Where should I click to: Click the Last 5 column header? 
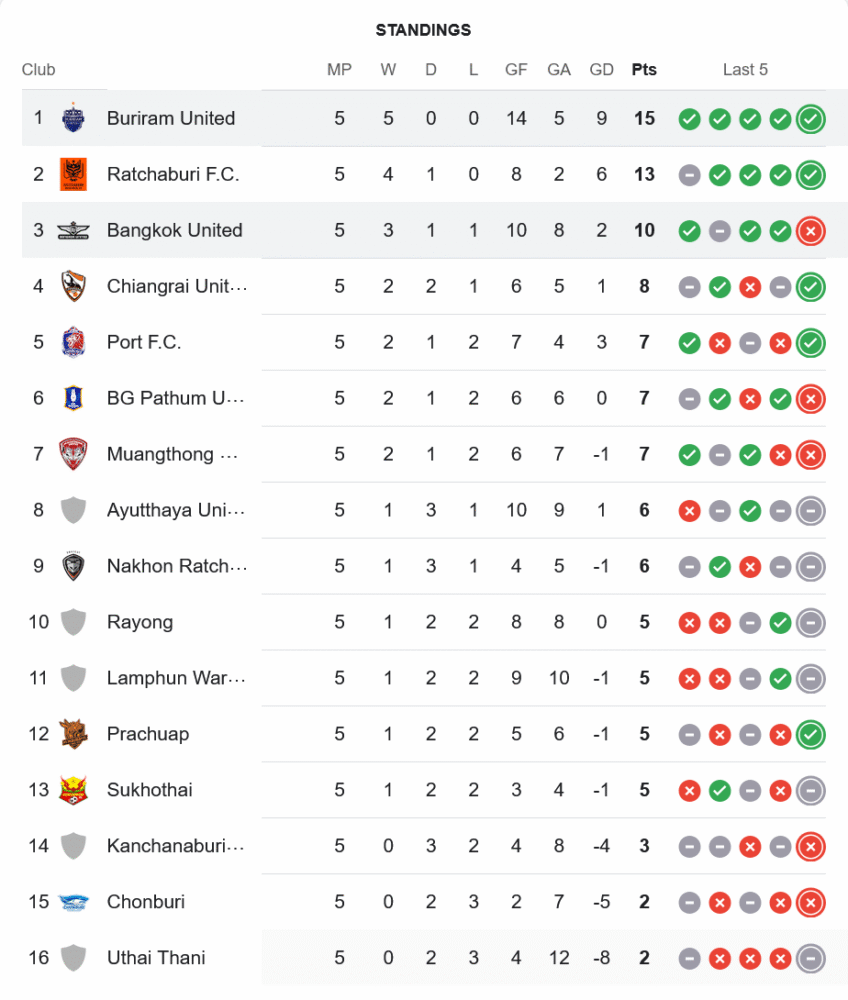(x=745, y=70)
